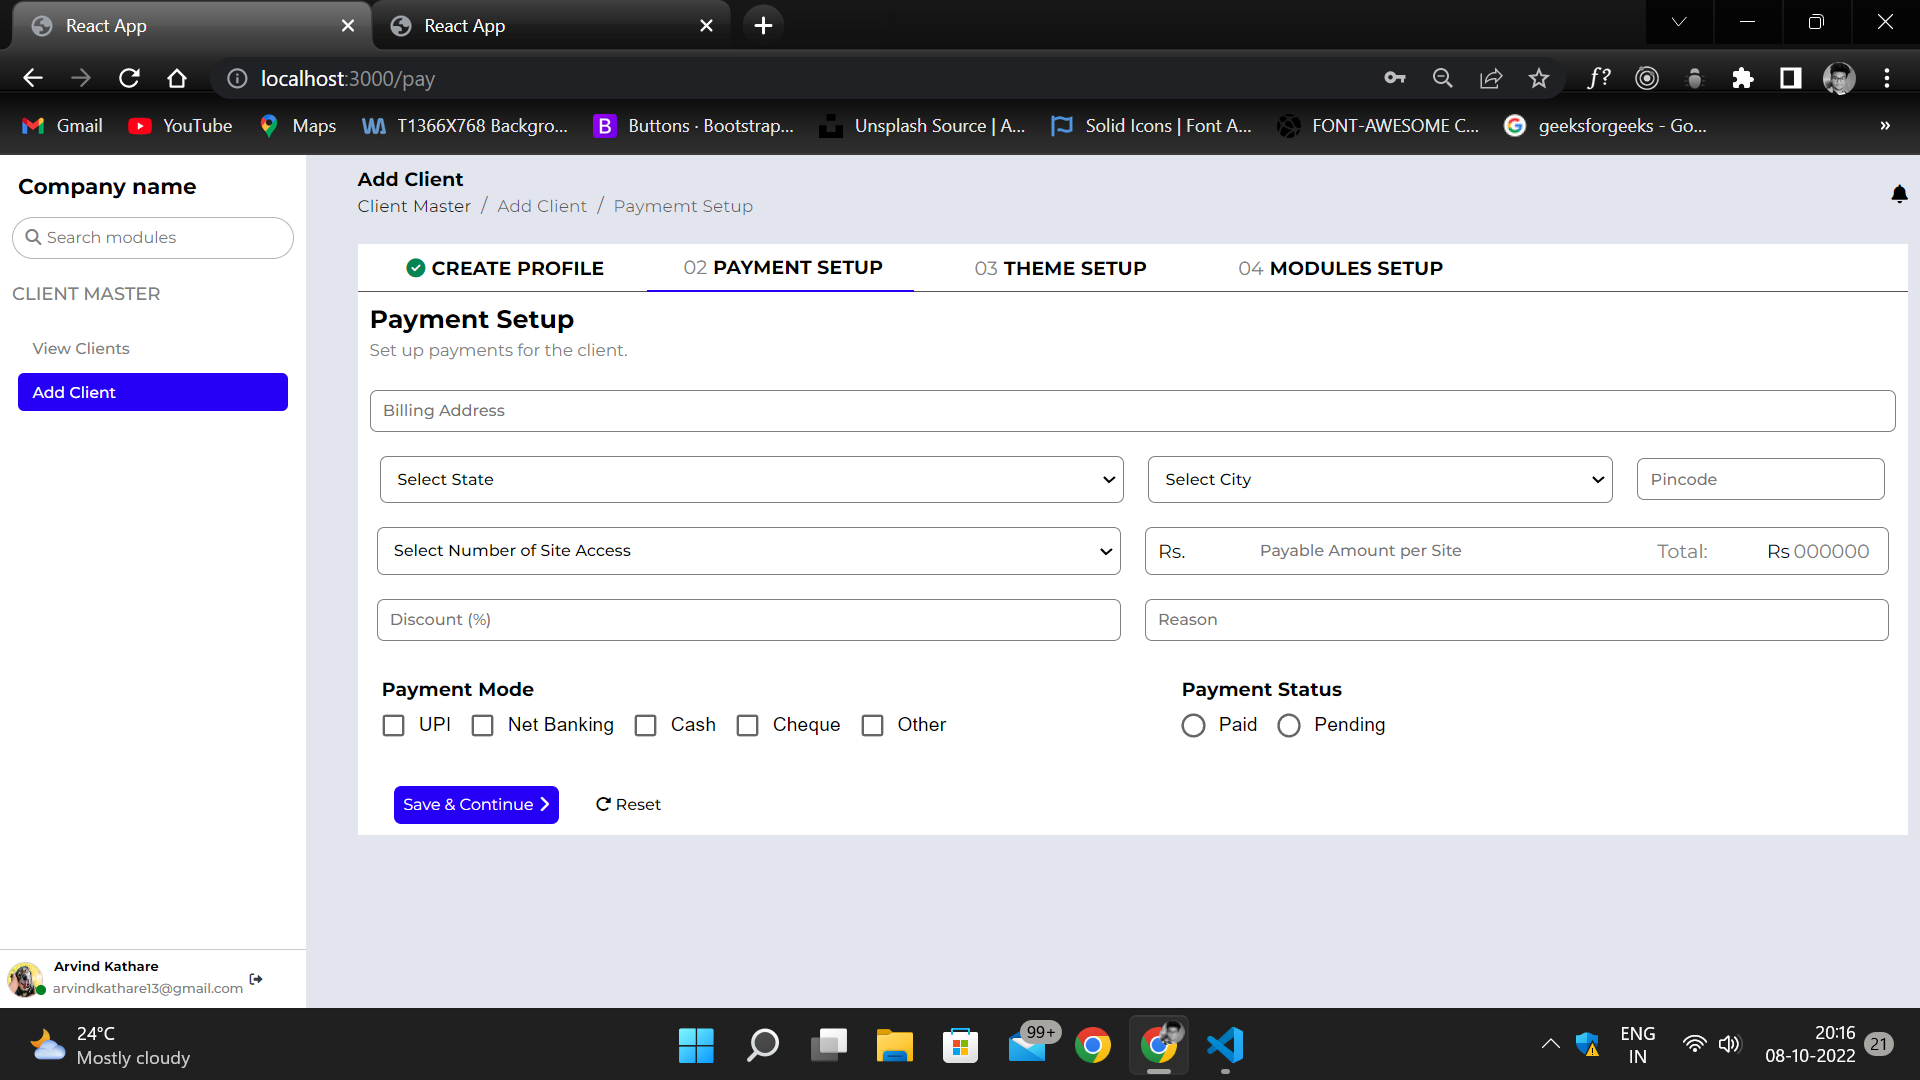Image resolution: width=1920 pixels, height=1080 pixels.
Task: Switch to Payment Setup tab
Action: pos(782,268)
